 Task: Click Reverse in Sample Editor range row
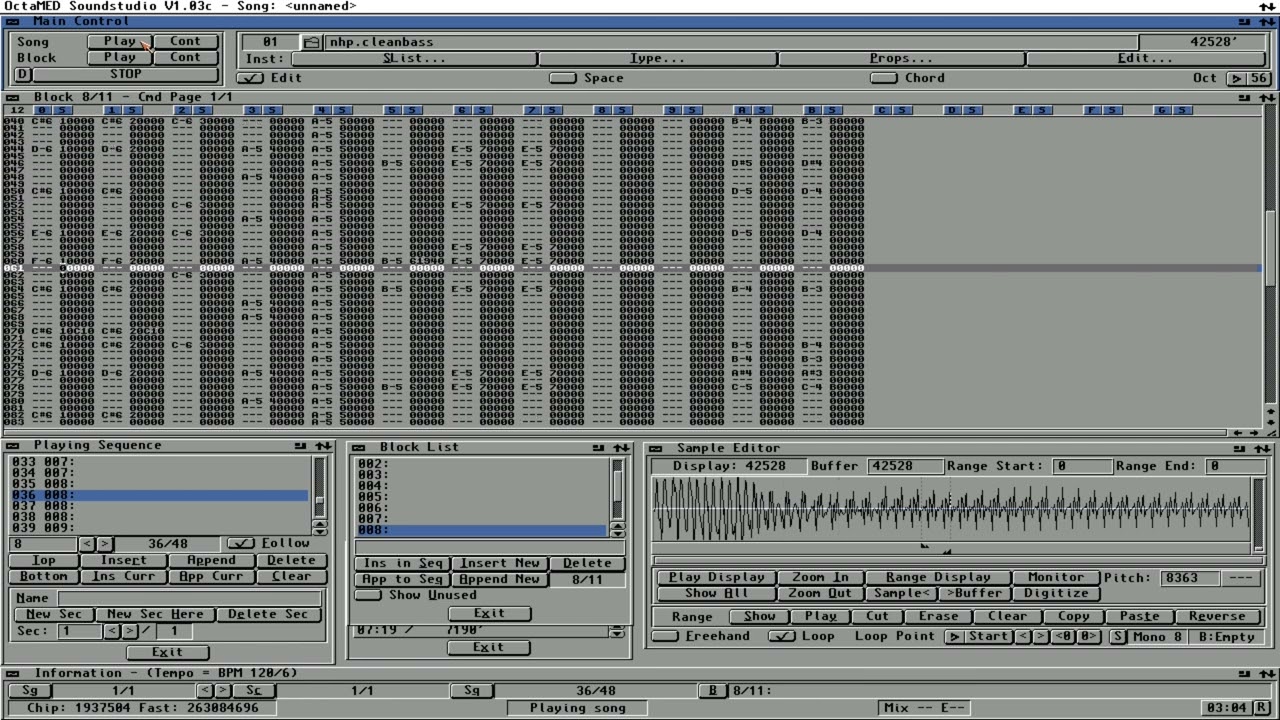(x=1217, y=617)
